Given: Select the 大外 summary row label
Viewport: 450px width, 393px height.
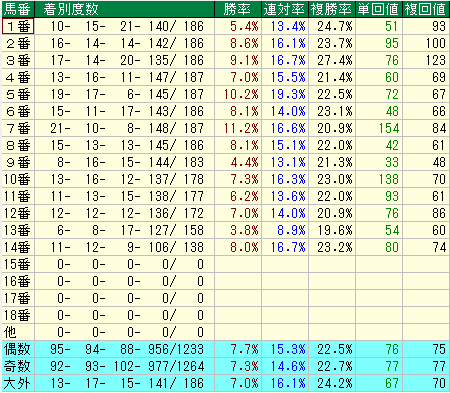Looking at the screenshot, I should 18,383.
